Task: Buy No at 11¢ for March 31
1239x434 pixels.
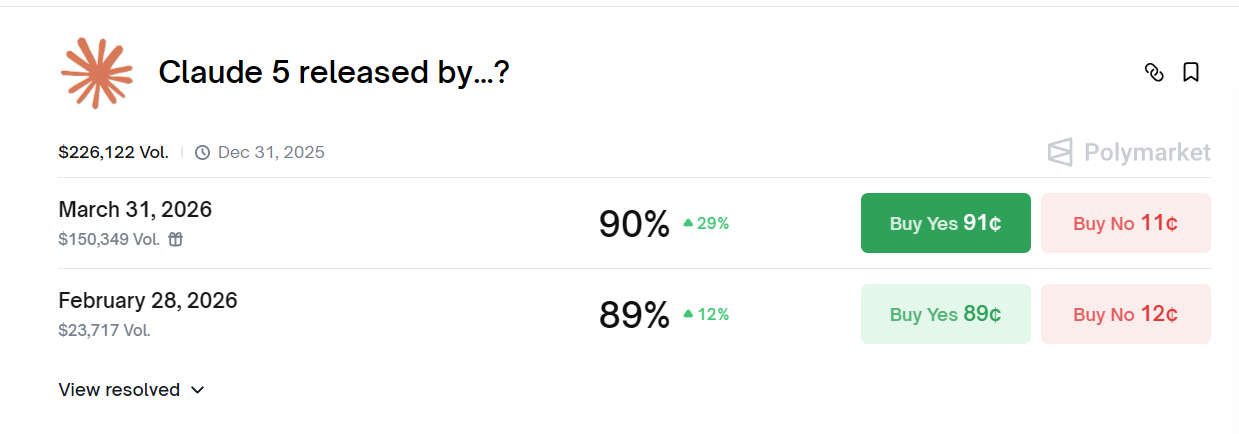Action: coord(1126,223)
